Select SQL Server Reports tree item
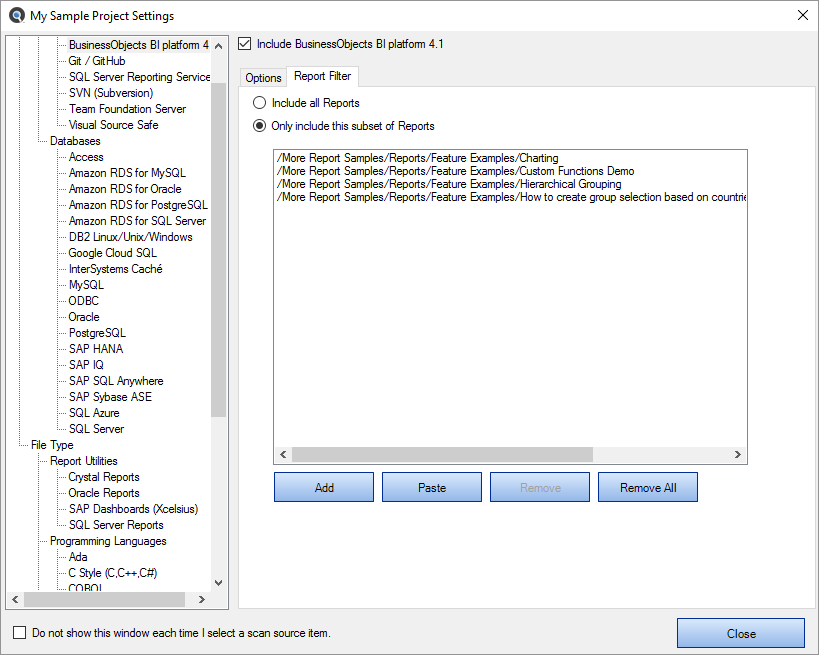The image size is (819, 655). pos(116,525)
